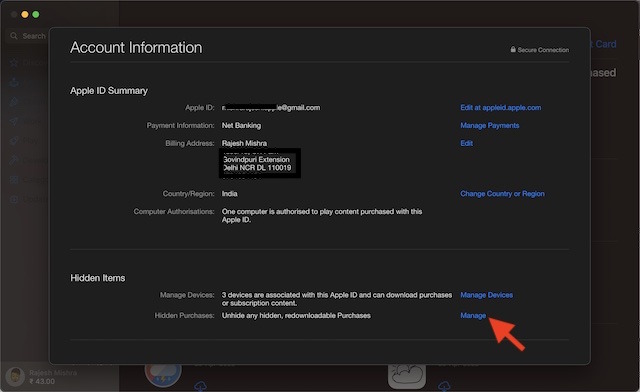
Task: Click the 3 devices are associated description
Action: click(337, 299)
